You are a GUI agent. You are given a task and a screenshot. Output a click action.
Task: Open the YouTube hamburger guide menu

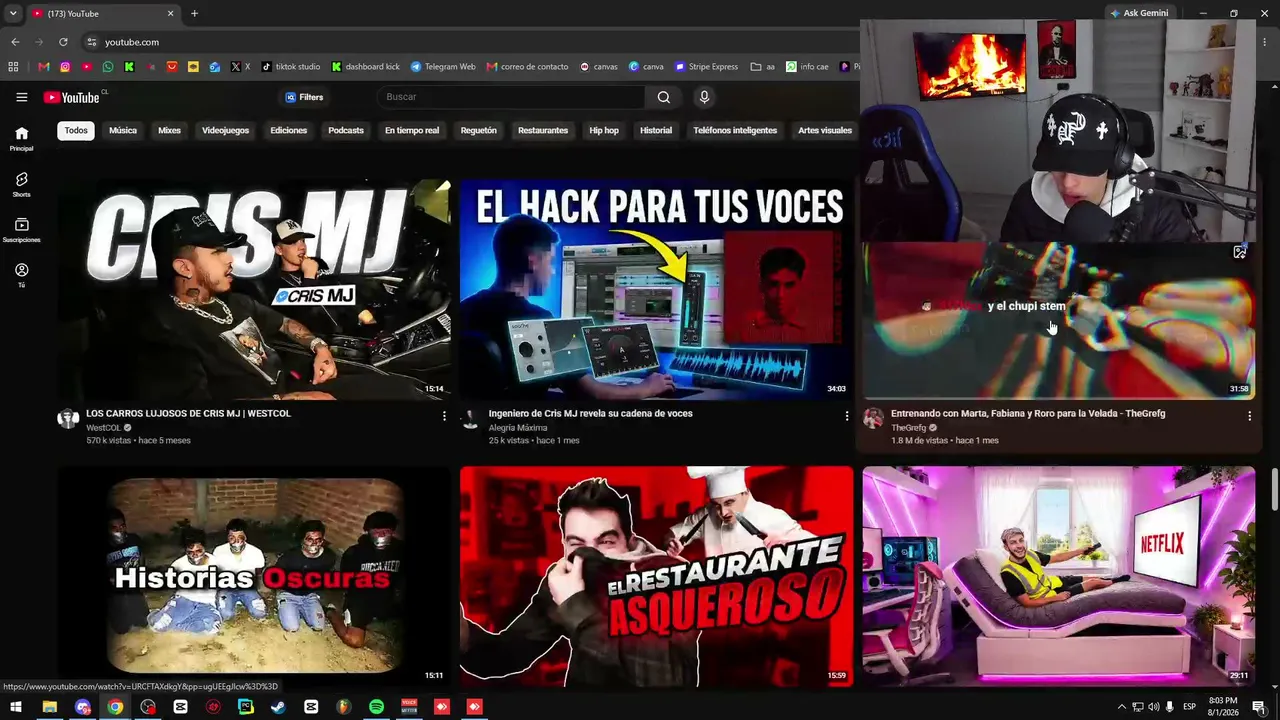click(x=21, y=97)
